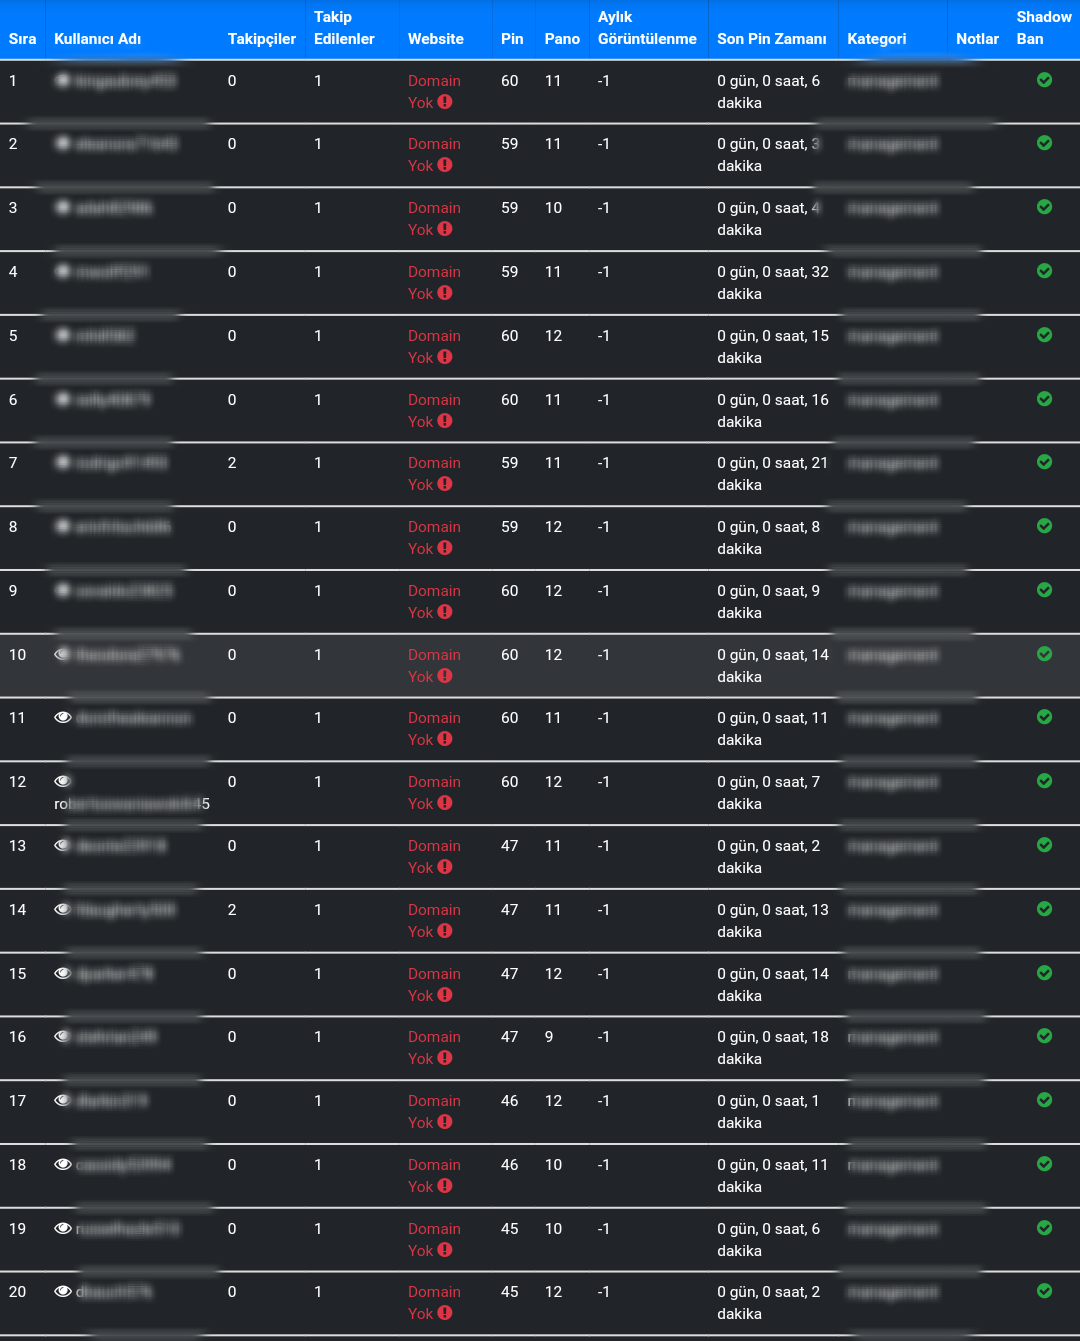Click the green Shadow Ban checkmark in row 20

[1044, 1291]
